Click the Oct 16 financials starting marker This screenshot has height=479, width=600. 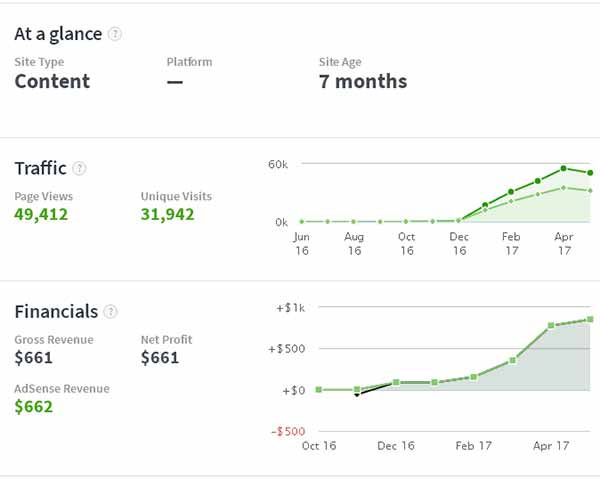[x=318, y=389]
